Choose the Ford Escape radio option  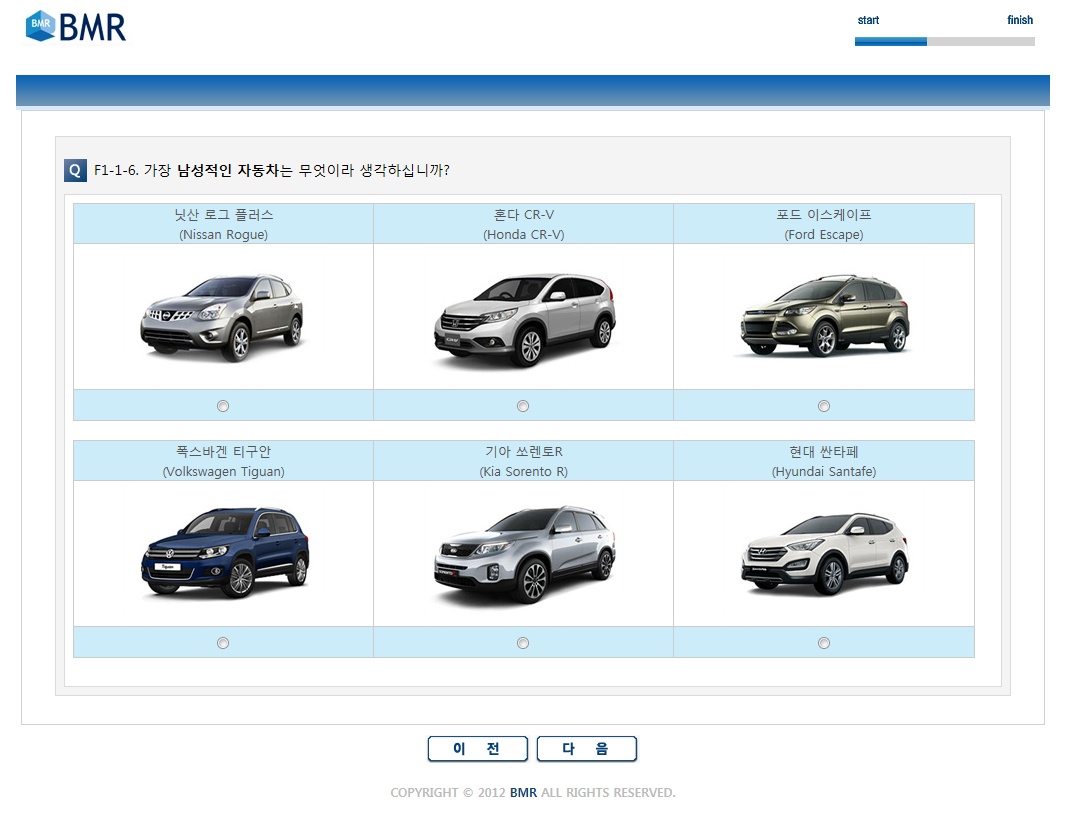click(824, 406)
